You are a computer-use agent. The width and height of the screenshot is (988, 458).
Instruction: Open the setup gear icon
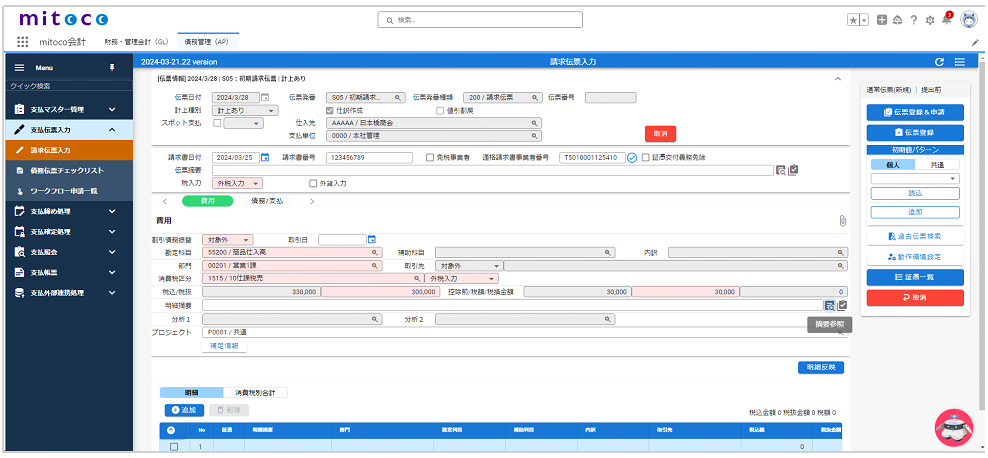click(930, 20)
